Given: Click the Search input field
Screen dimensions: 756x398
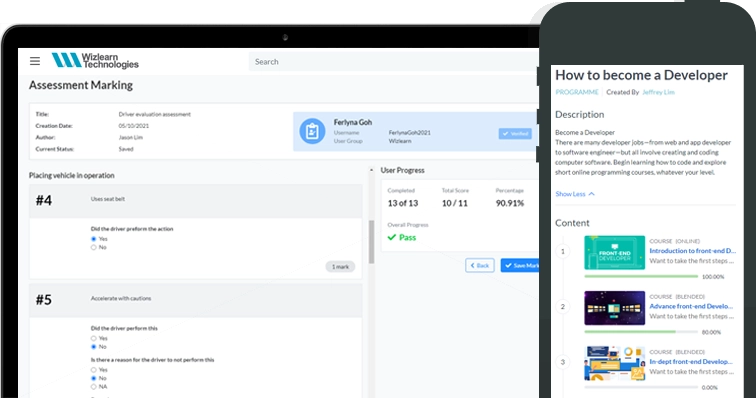Looking at the screenshot, I should point(393,62).
